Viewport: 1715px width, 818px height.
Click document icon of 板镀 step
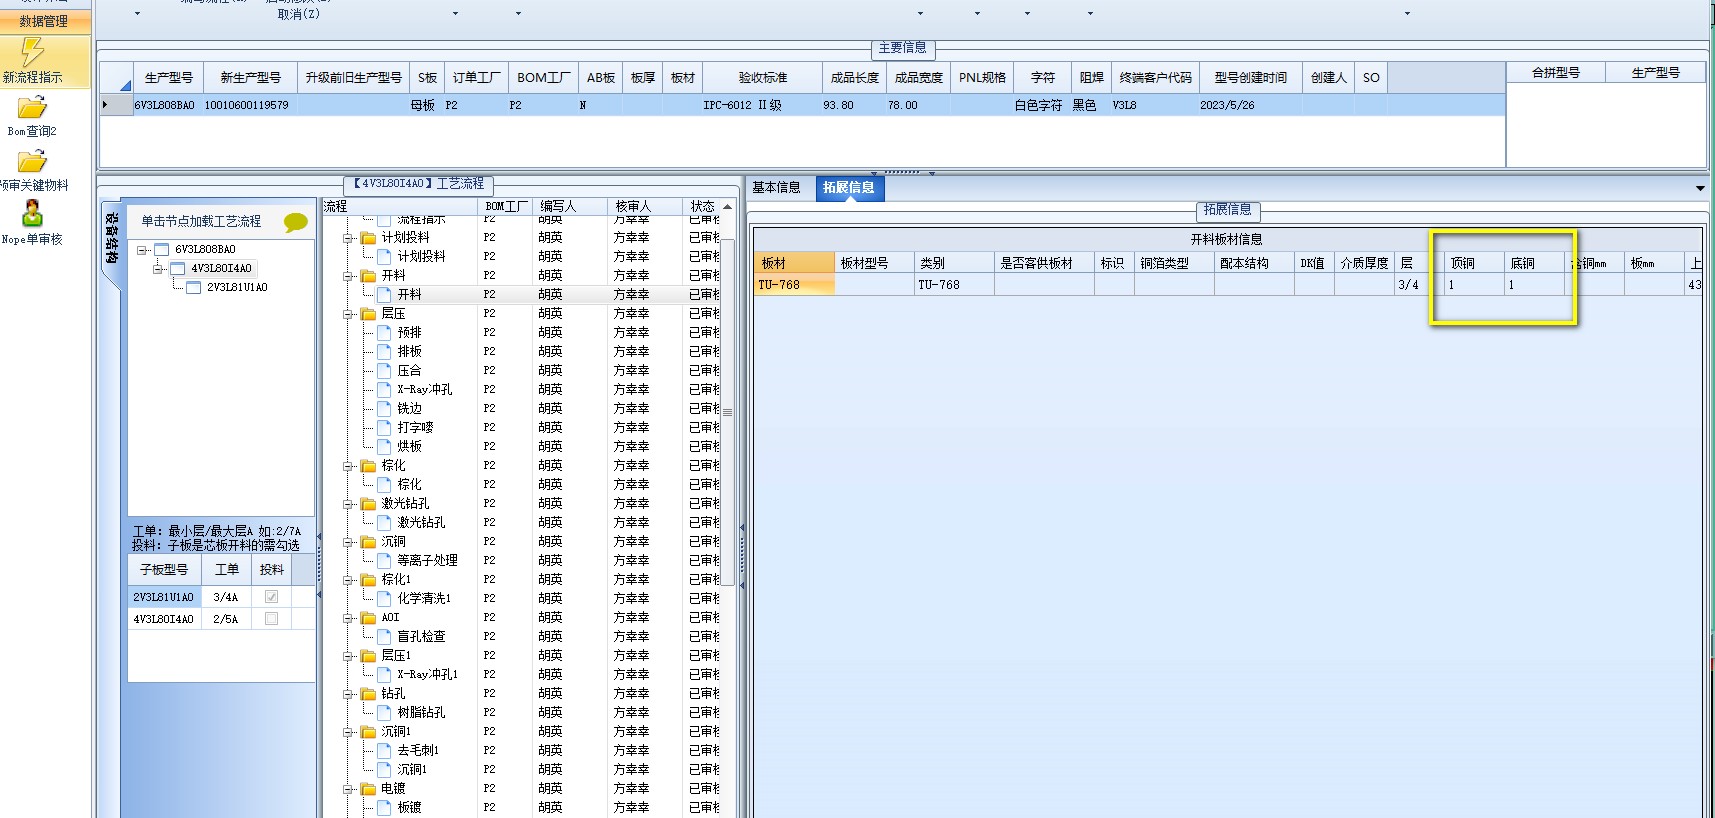[x=384, y=808]
